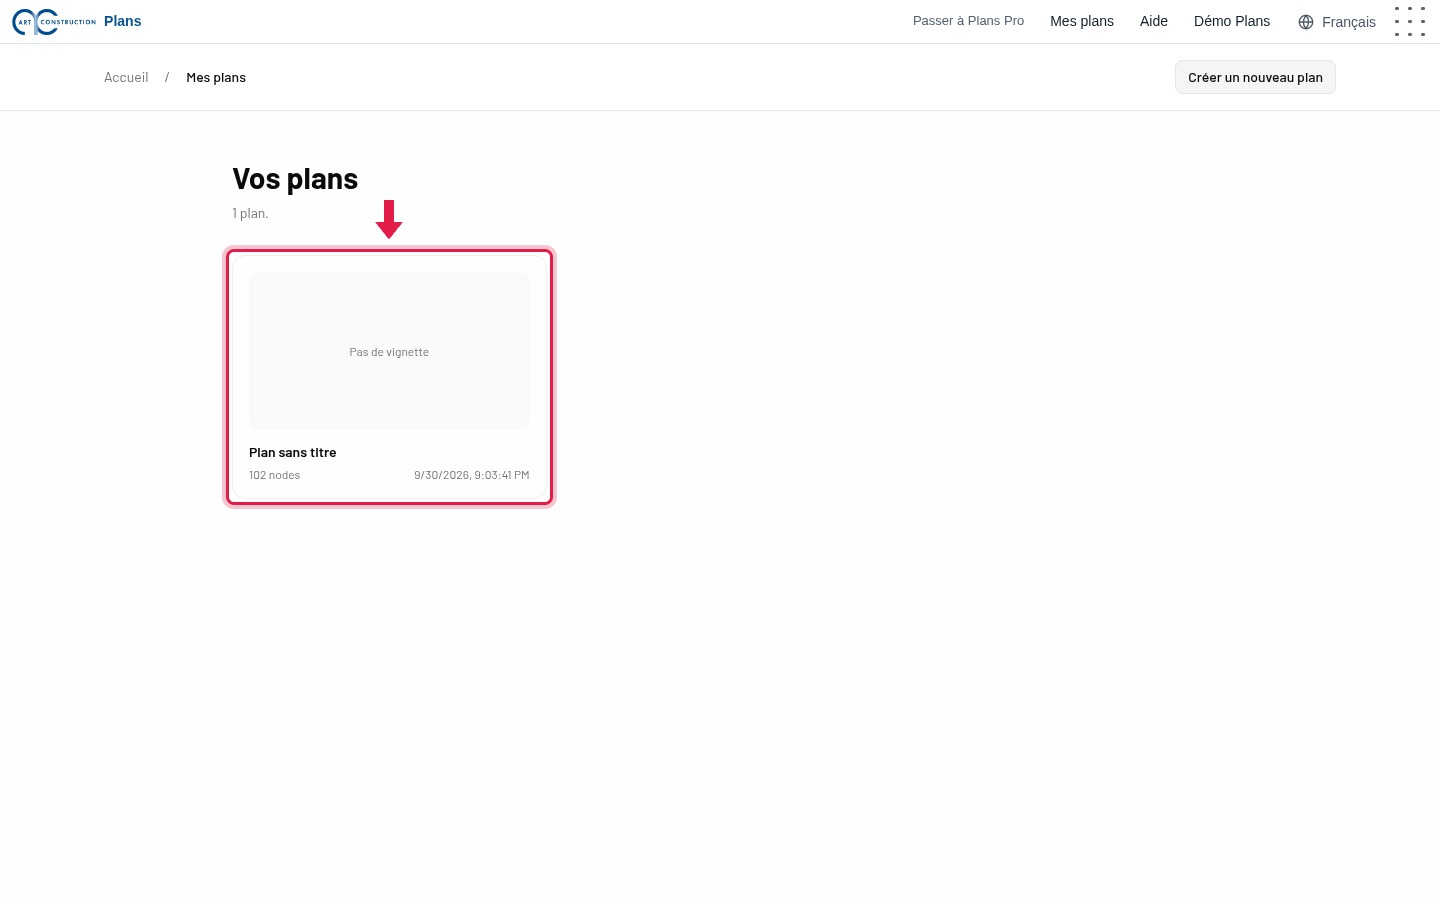Open Démo Plans in the navigation

click(1232, 21)
